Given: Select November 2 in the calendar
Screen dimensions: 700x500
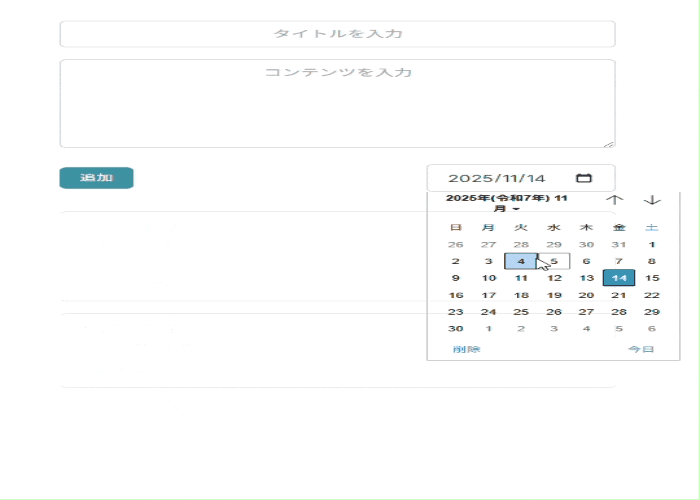Looking at the screenshot, I should [455, 261].
